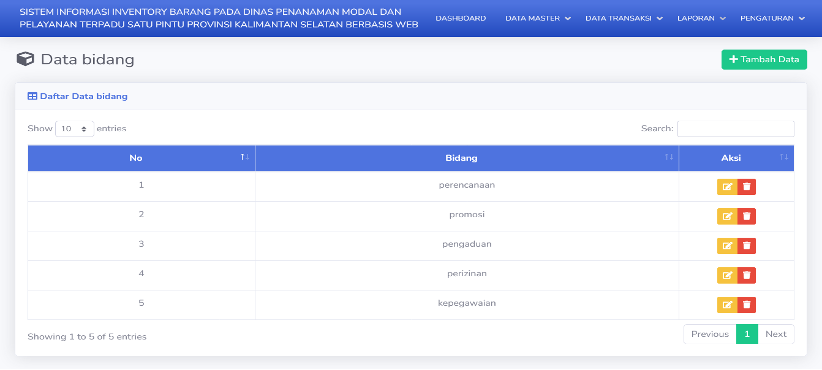The image size is (822, 370).
Task: Remove the kepegawaian row with trash icon
Action: (747, 304)
